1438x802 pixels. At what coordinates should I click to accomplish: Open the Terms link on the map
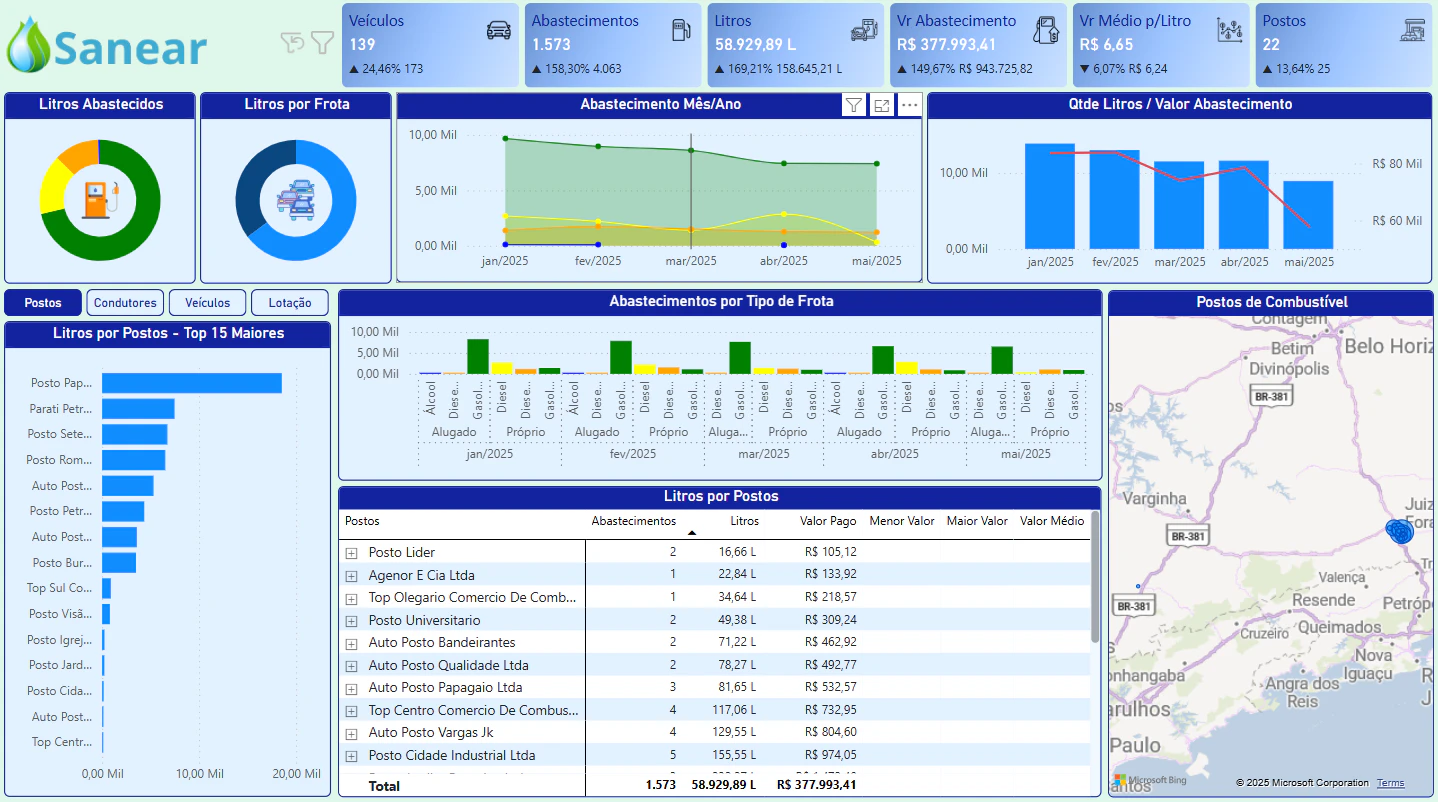[x=1390, y=783]
